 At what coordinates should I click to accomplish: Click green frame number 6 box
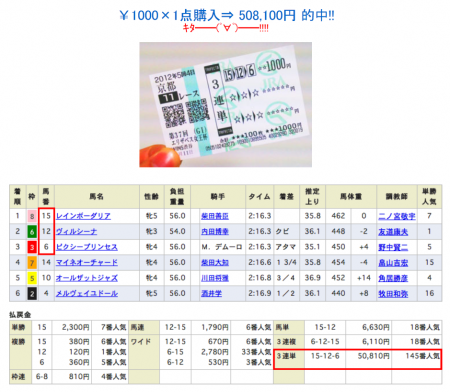coord(32,231)
